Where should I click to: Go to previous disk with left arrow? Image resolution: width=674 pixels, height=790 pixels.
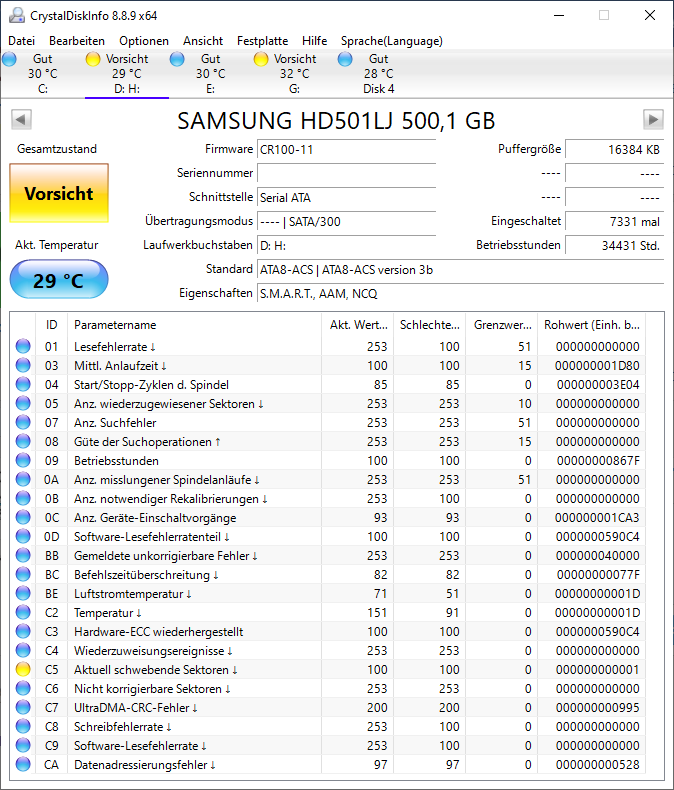21,120
